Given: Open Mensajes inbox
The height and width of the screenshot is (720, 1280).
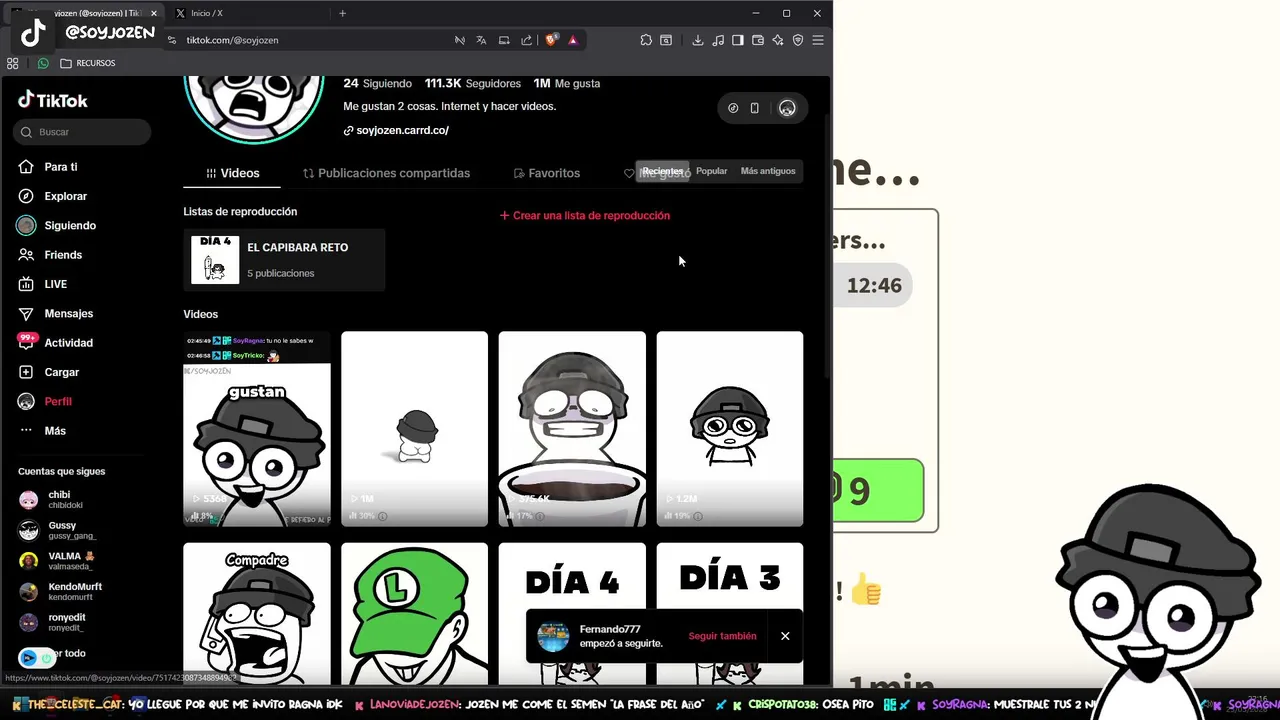Looking at the screenshot, I should click(x=68, y=313).
